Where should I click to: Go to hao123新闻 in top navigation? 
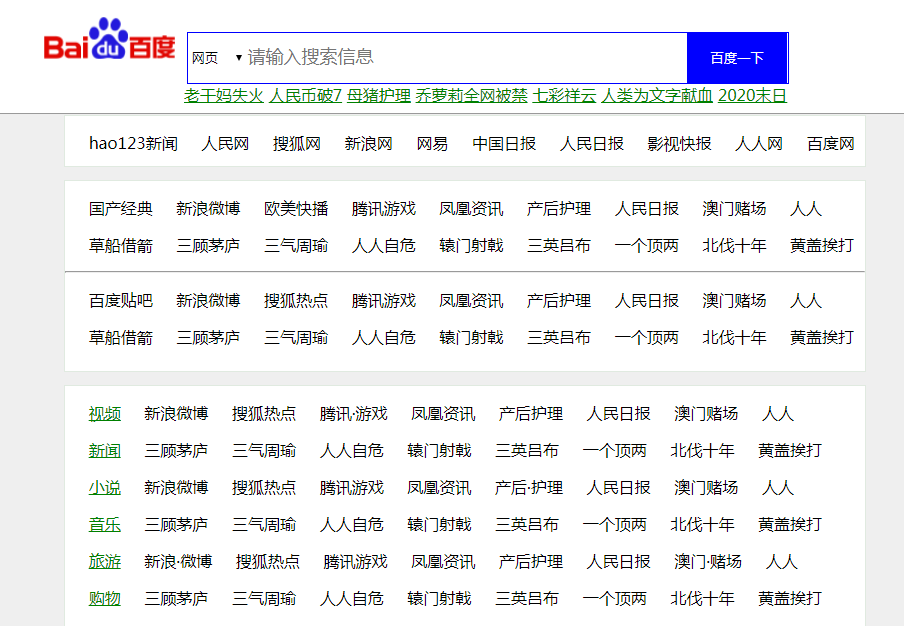point(133,144)
